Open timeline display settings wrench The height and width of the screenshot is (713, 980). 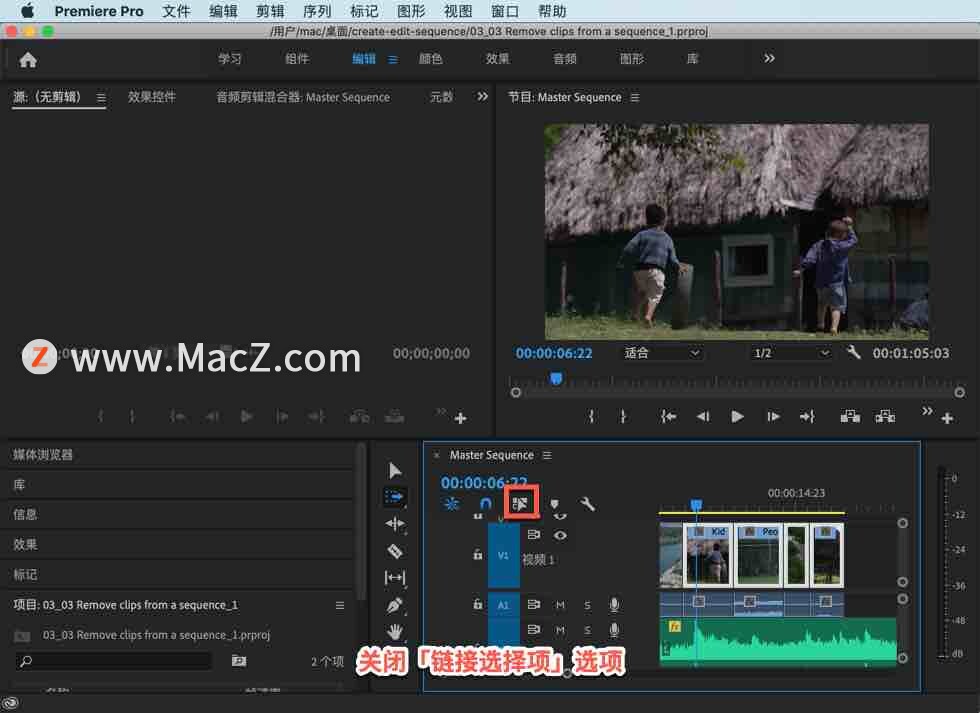pyautogui.click(x=588, y=504)
